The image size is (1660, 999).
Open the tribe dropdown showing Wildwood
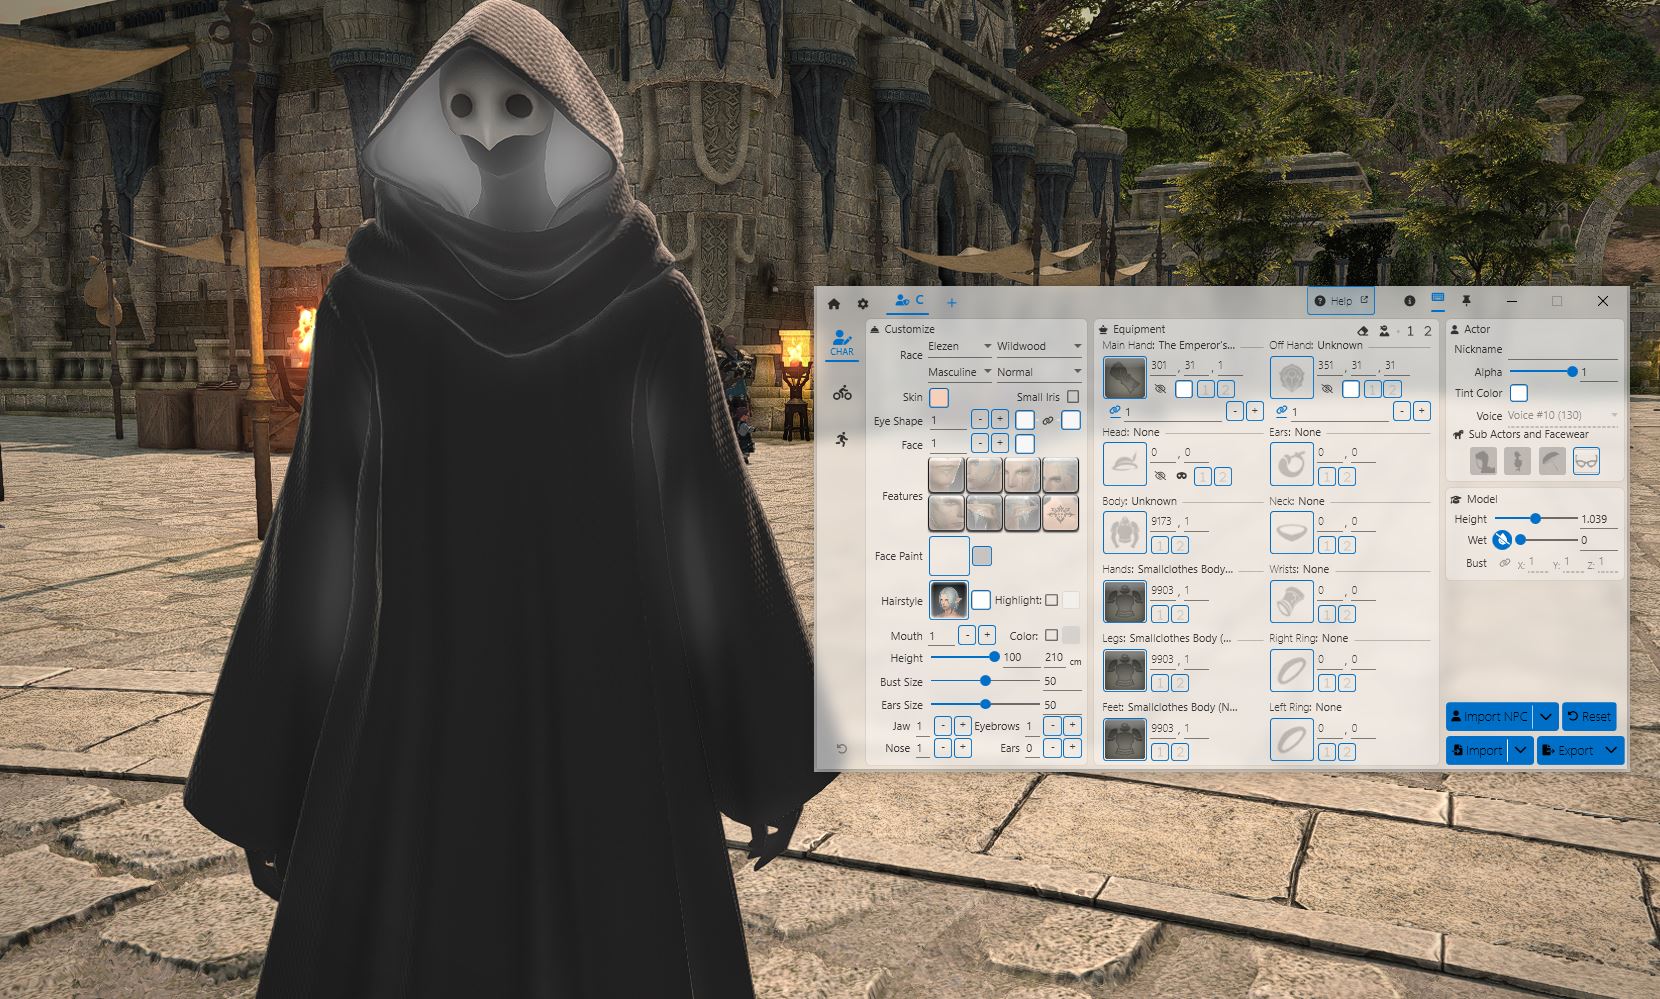[x=1039, y=346]
